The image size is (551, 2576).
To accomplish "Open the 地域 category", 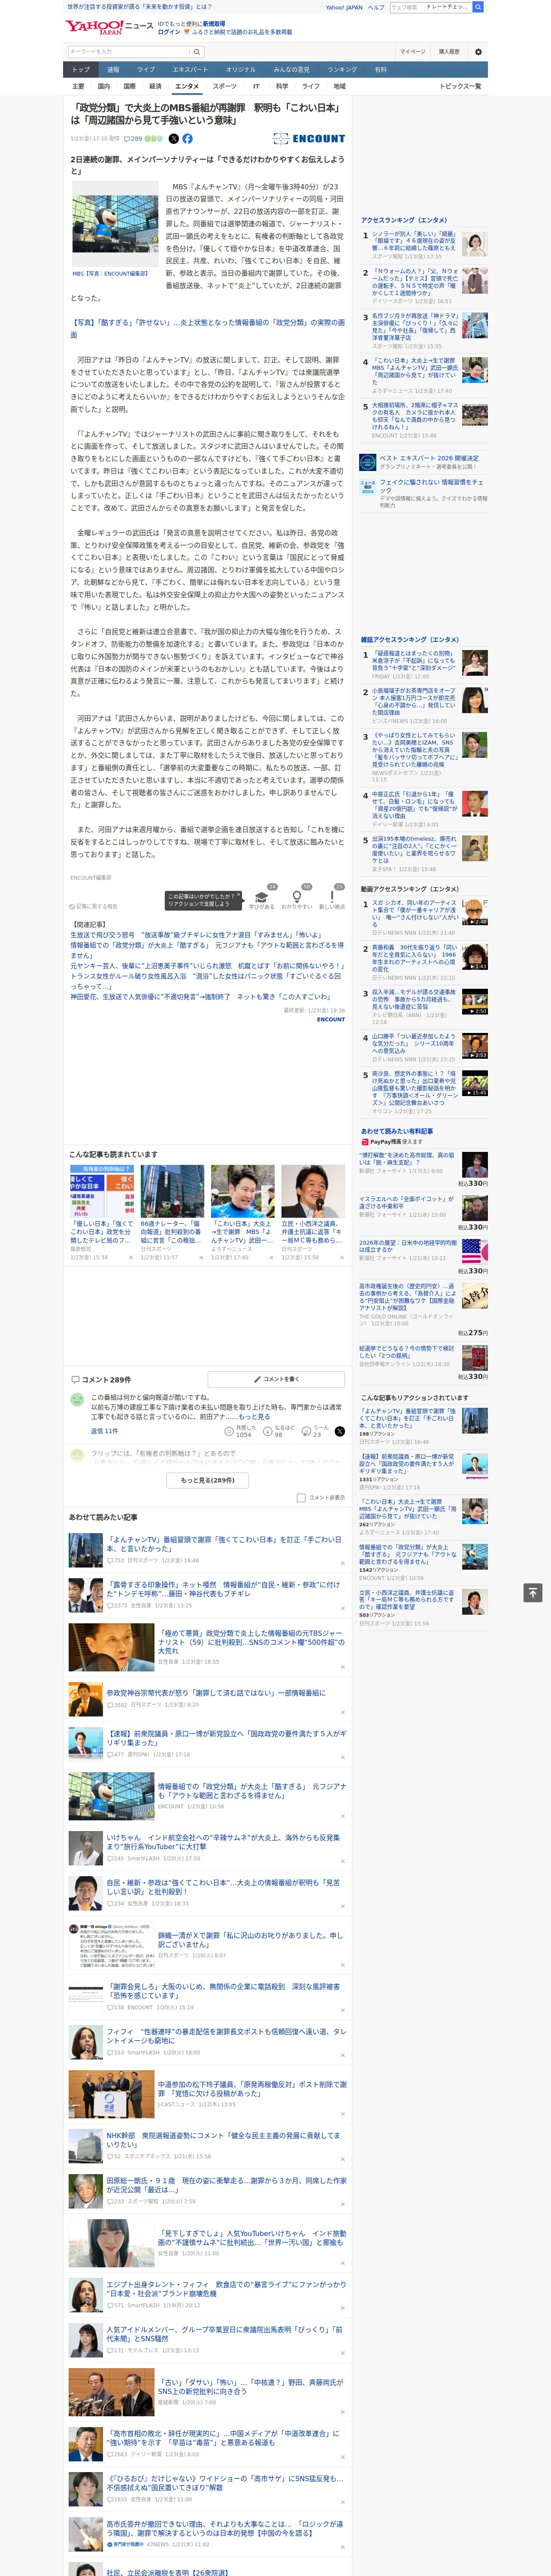I will (340, 86).
